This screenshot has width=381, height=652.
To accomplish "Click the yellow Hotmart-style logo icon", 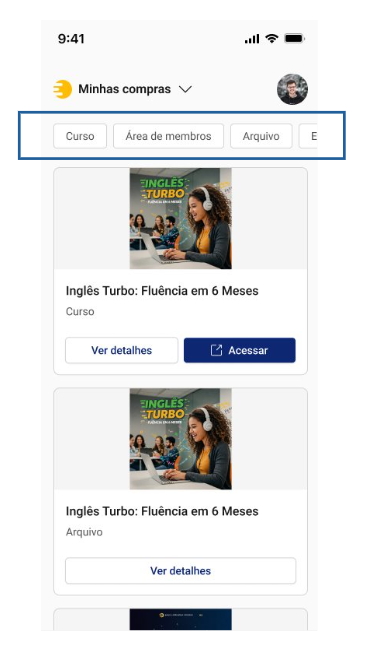I will (62, 89).
